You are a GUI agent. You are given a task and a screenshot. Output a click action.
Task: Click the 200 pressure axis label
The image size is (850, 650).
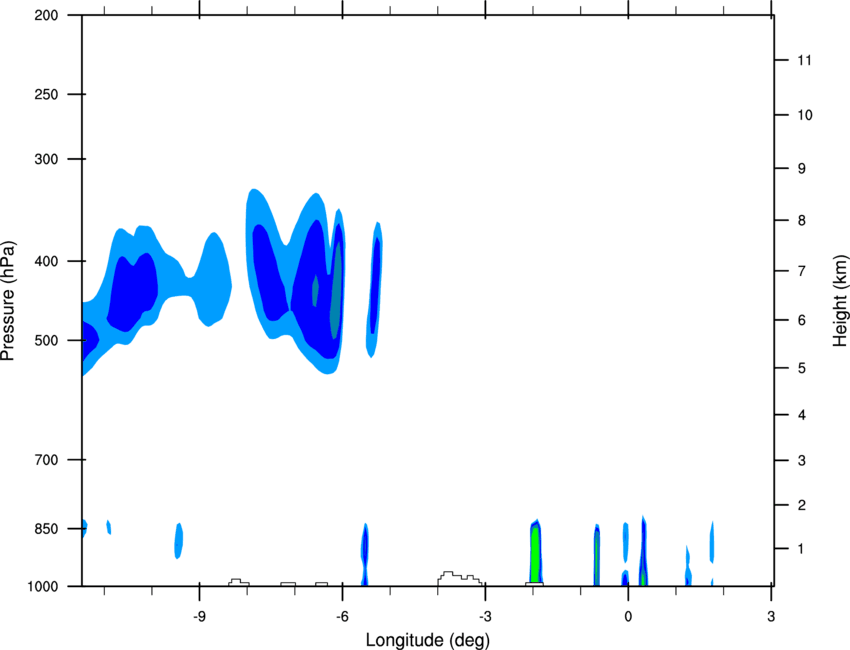click(x=46, y=15)
